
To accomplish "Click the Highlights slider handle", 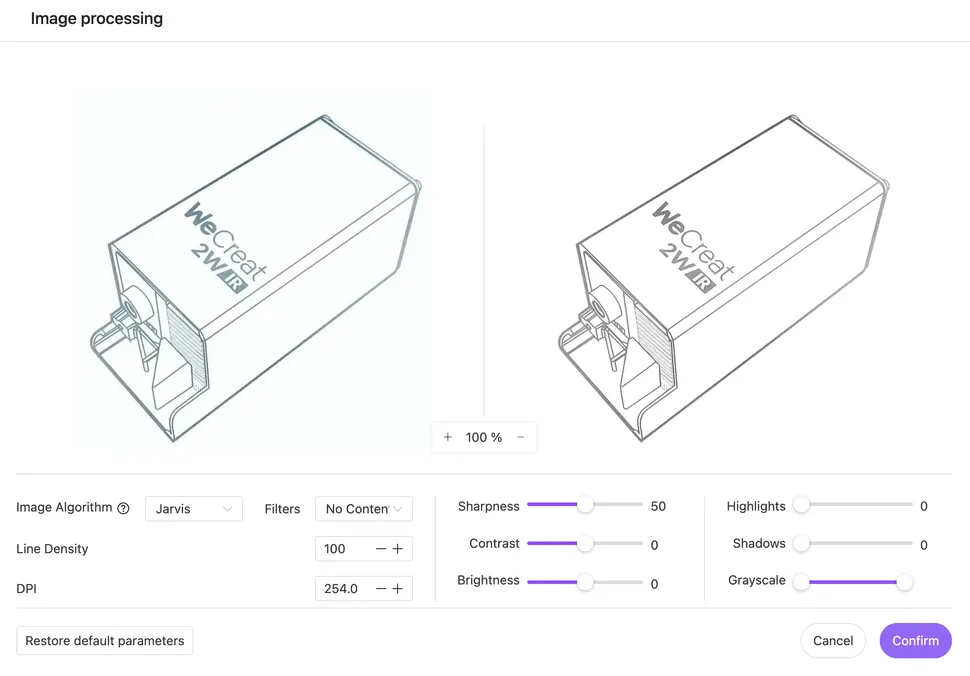I will click(801, 506).
